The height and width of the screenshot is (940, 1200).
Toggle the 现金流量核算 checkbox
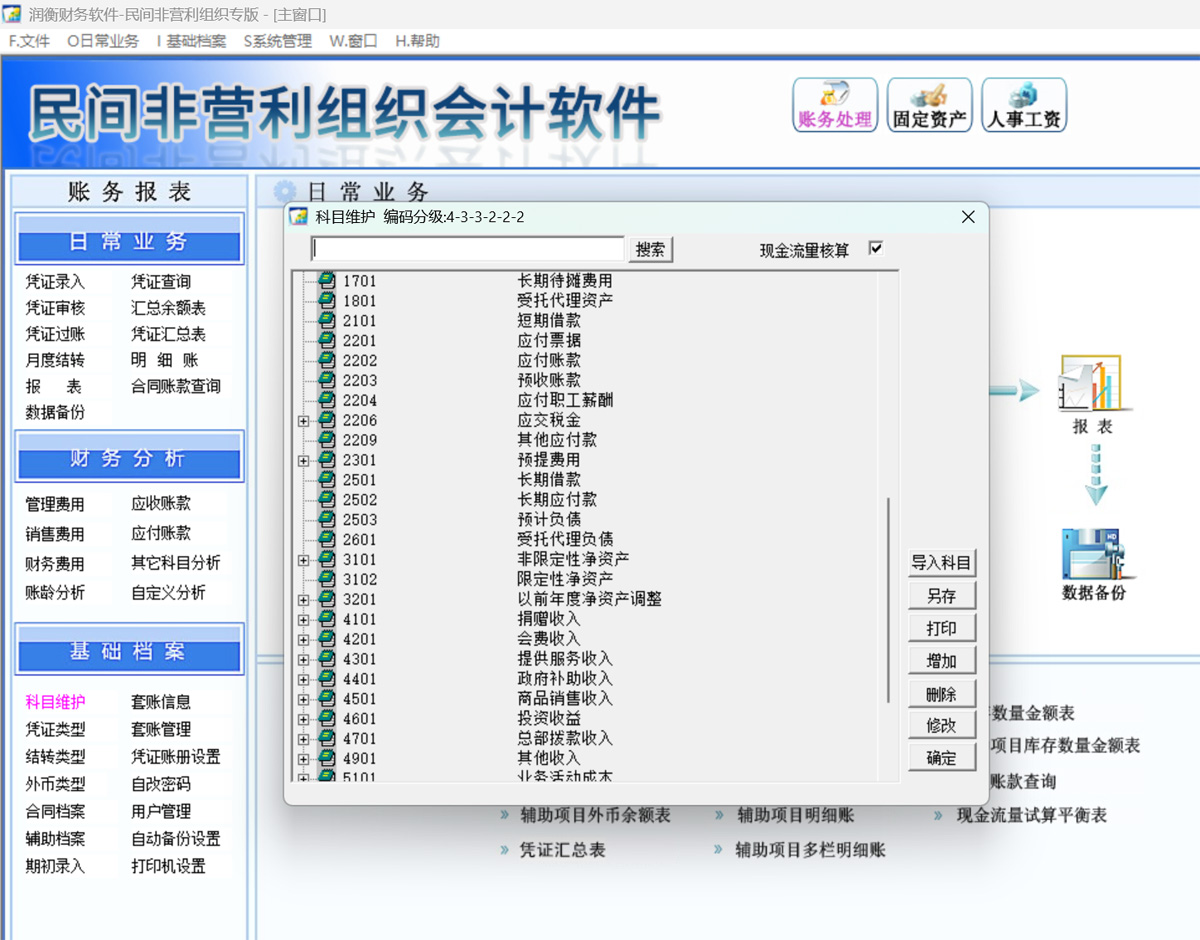(x=876, y=248)
